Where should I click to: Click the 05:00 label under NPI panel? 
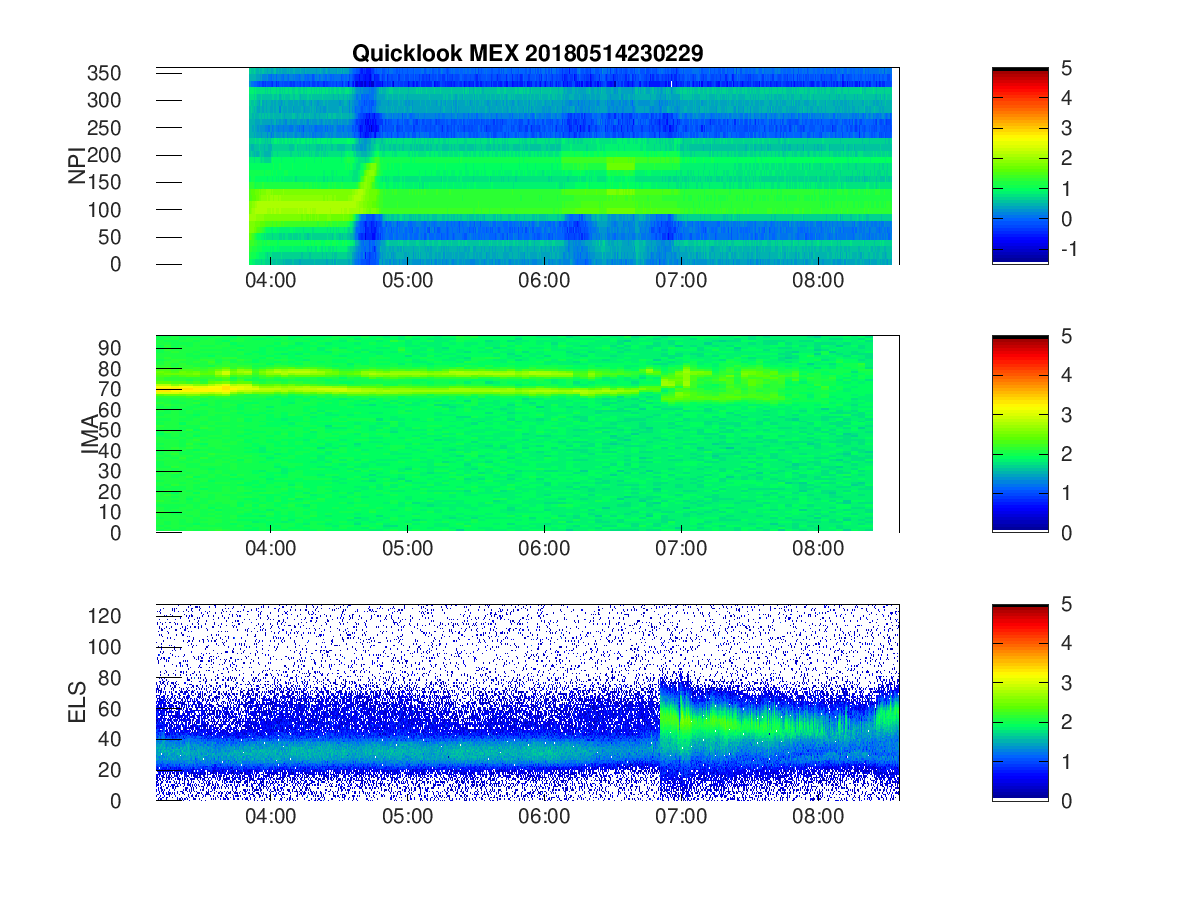407,281
